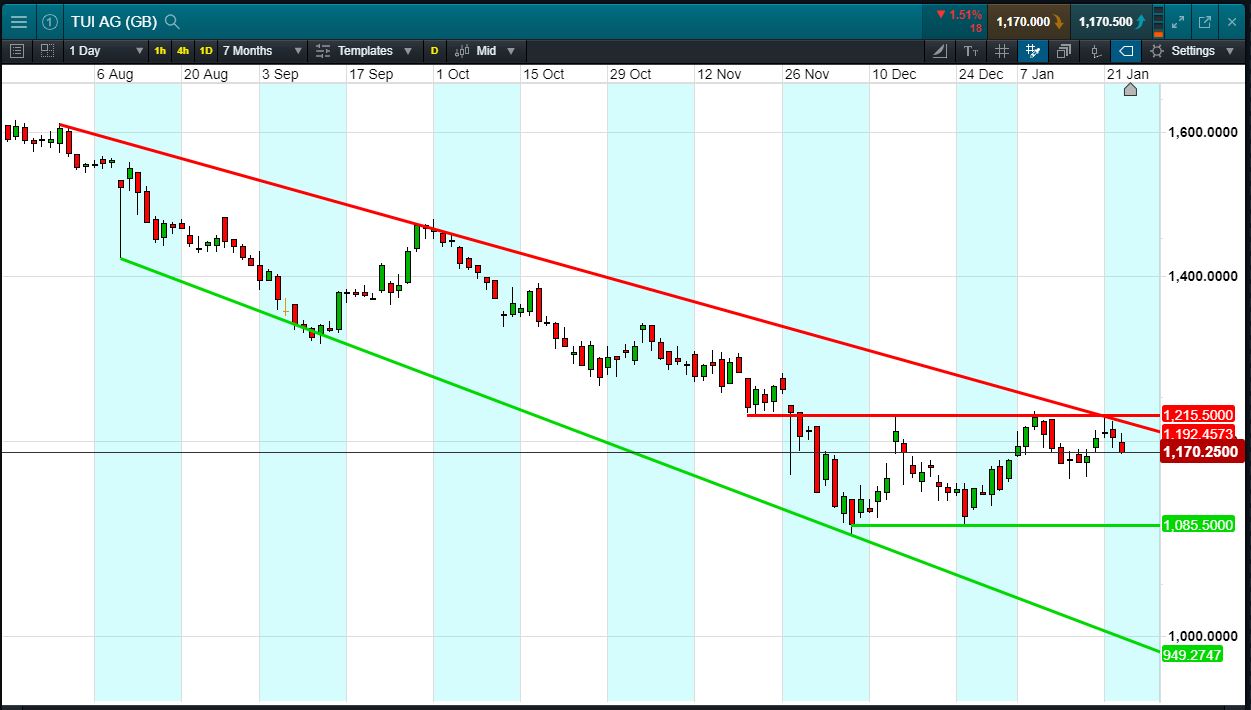Click the overlapping windows compare icon

pos(1064,51)
